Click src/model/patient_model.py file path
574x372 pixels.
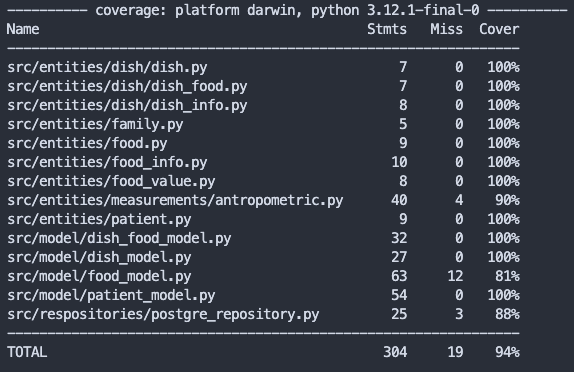click(111, 296)
